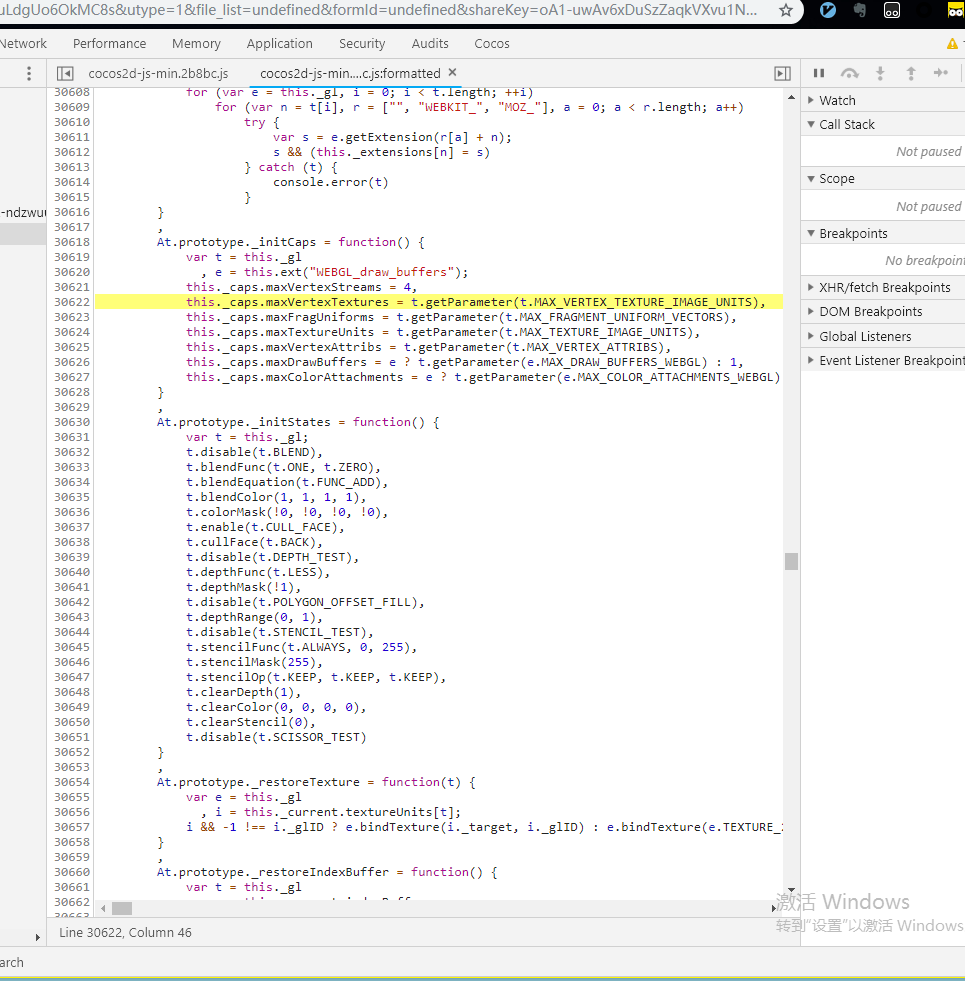Open the Evernote elephant extension
Viewport: 965px width, 981px height.
pyautogui.click(x=860, y=10)
